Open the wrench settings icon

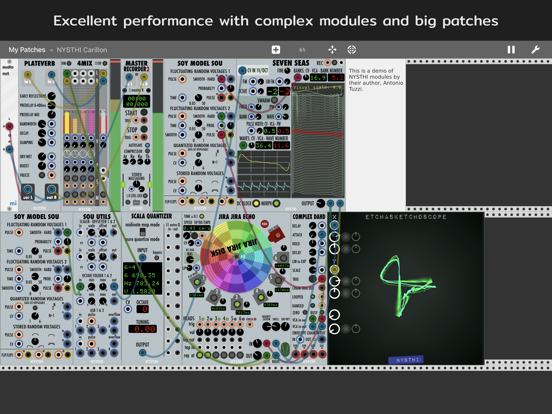point(535,50)
